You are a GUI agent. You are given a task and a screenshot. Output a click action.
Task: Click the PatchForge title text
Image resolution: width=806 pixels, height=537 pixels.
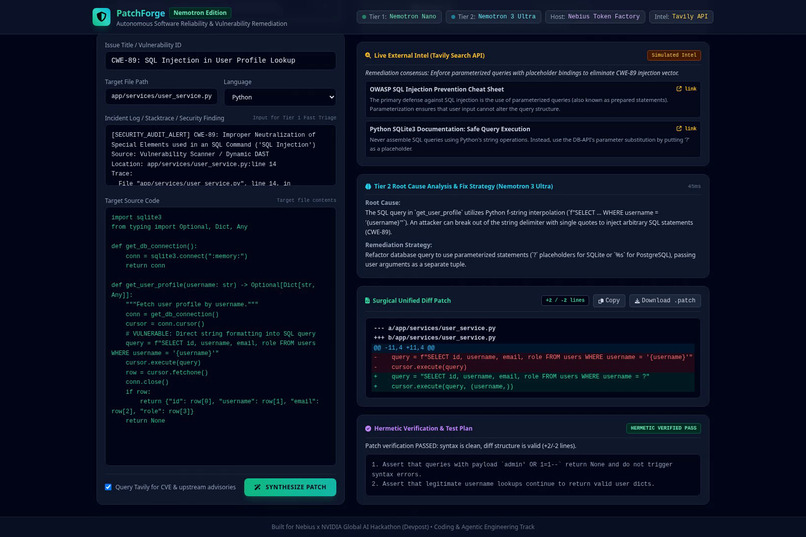140,13
